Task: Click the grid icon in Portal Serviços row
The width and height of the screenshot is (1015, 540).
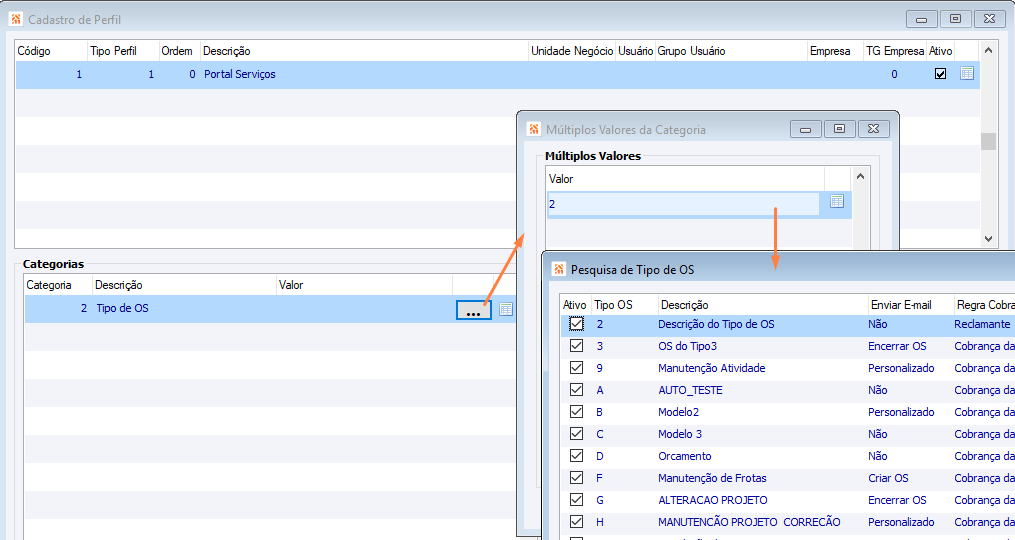Action: coord(966,74)
